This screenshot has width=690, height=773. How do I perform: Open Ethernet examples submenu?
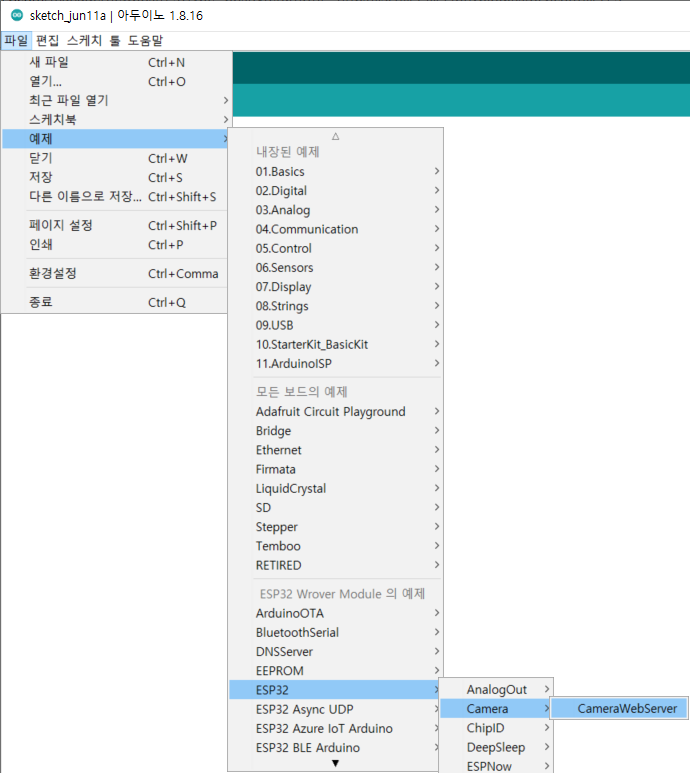coord(336,450)
